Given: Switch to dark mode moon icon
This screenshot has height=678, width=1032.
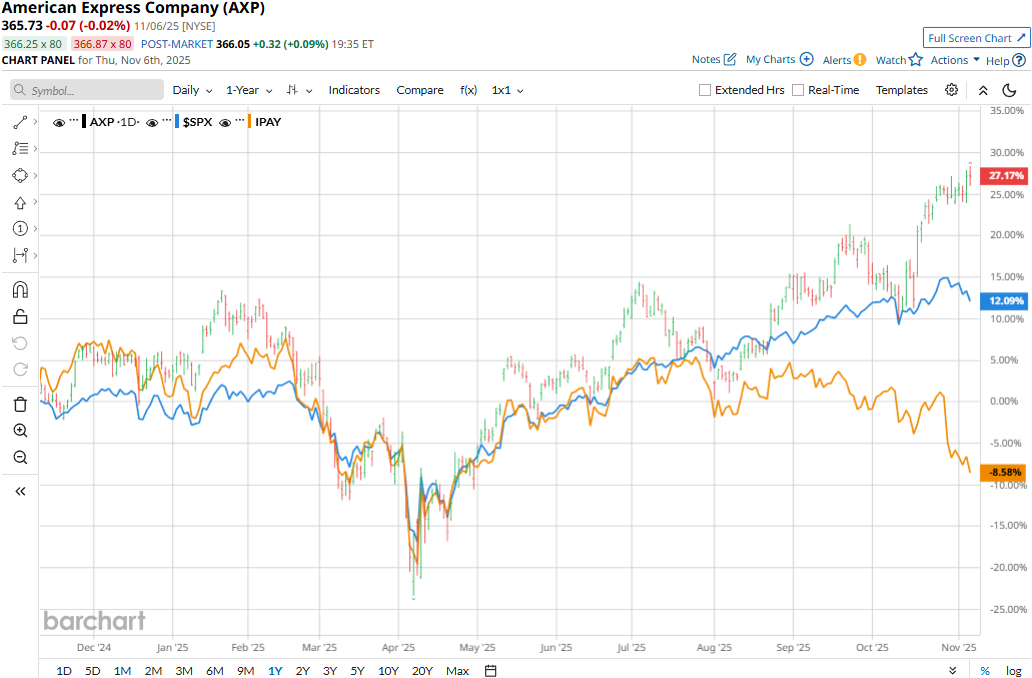Looking at the screenshot, I should (1009, 90).
